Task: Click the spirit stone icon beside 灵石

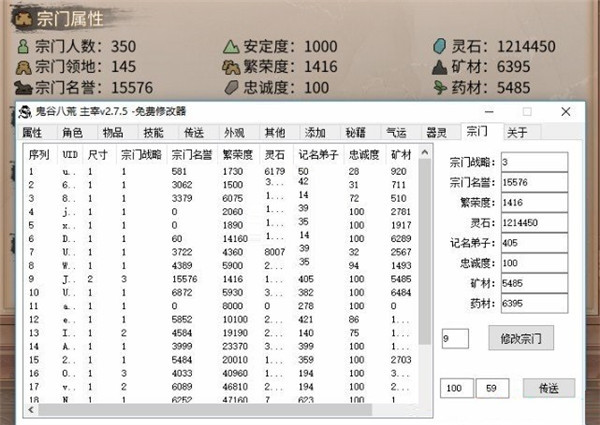Action: (x=440, y=46)
